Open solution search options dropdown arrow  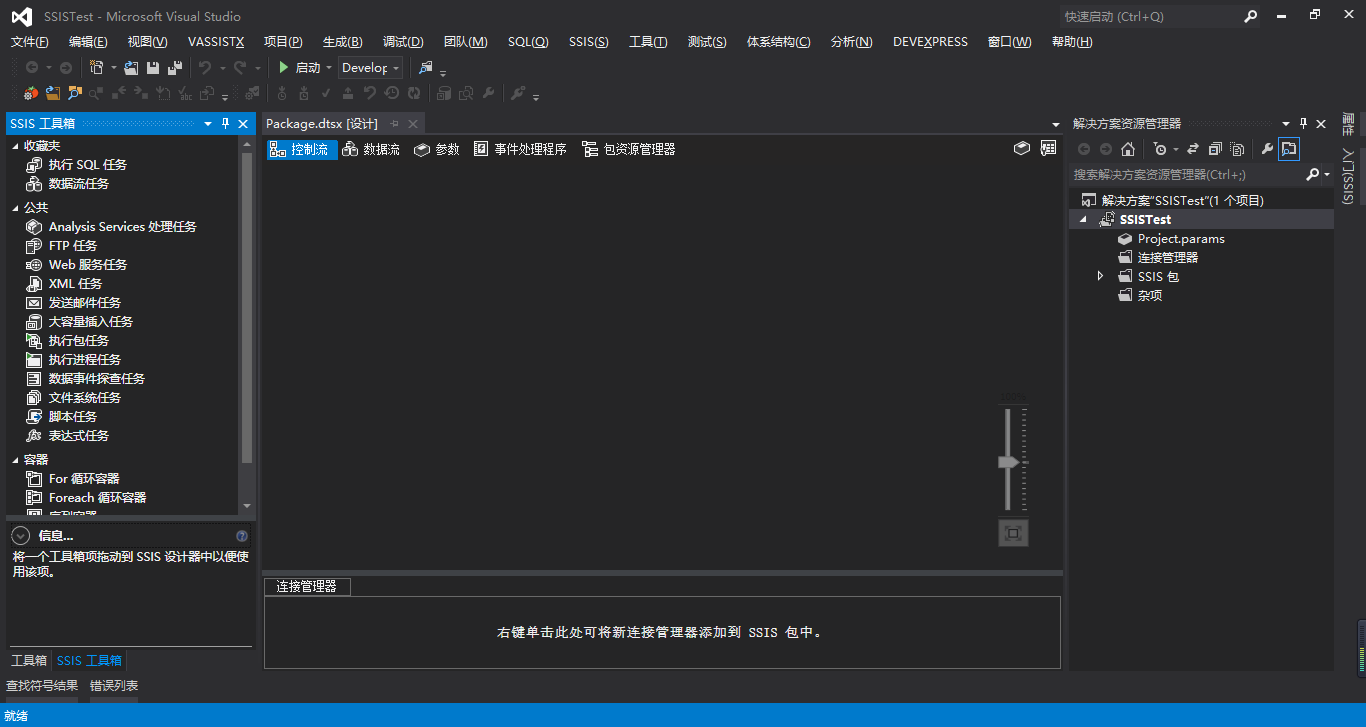click(1327, 174)
